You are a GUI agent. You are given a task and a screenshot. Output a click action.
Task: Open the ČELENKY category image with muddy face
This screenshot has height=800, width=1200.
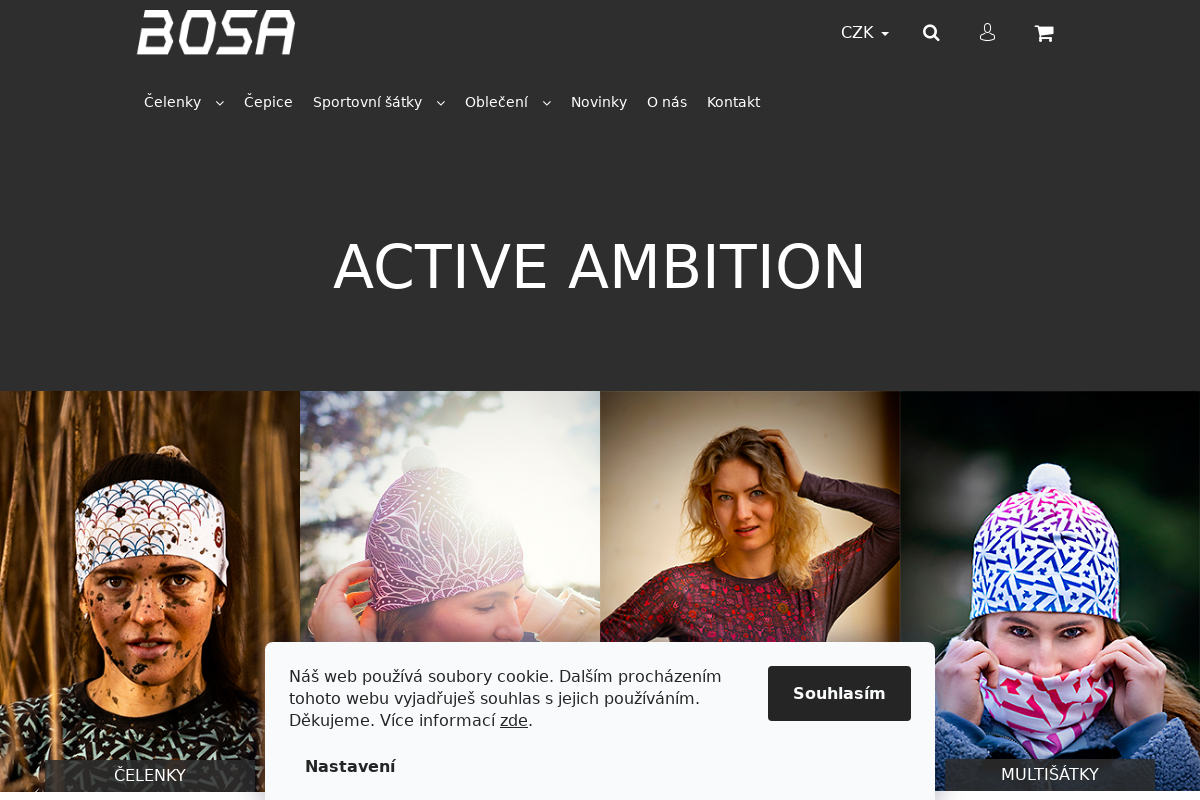[x=150, y=595]
